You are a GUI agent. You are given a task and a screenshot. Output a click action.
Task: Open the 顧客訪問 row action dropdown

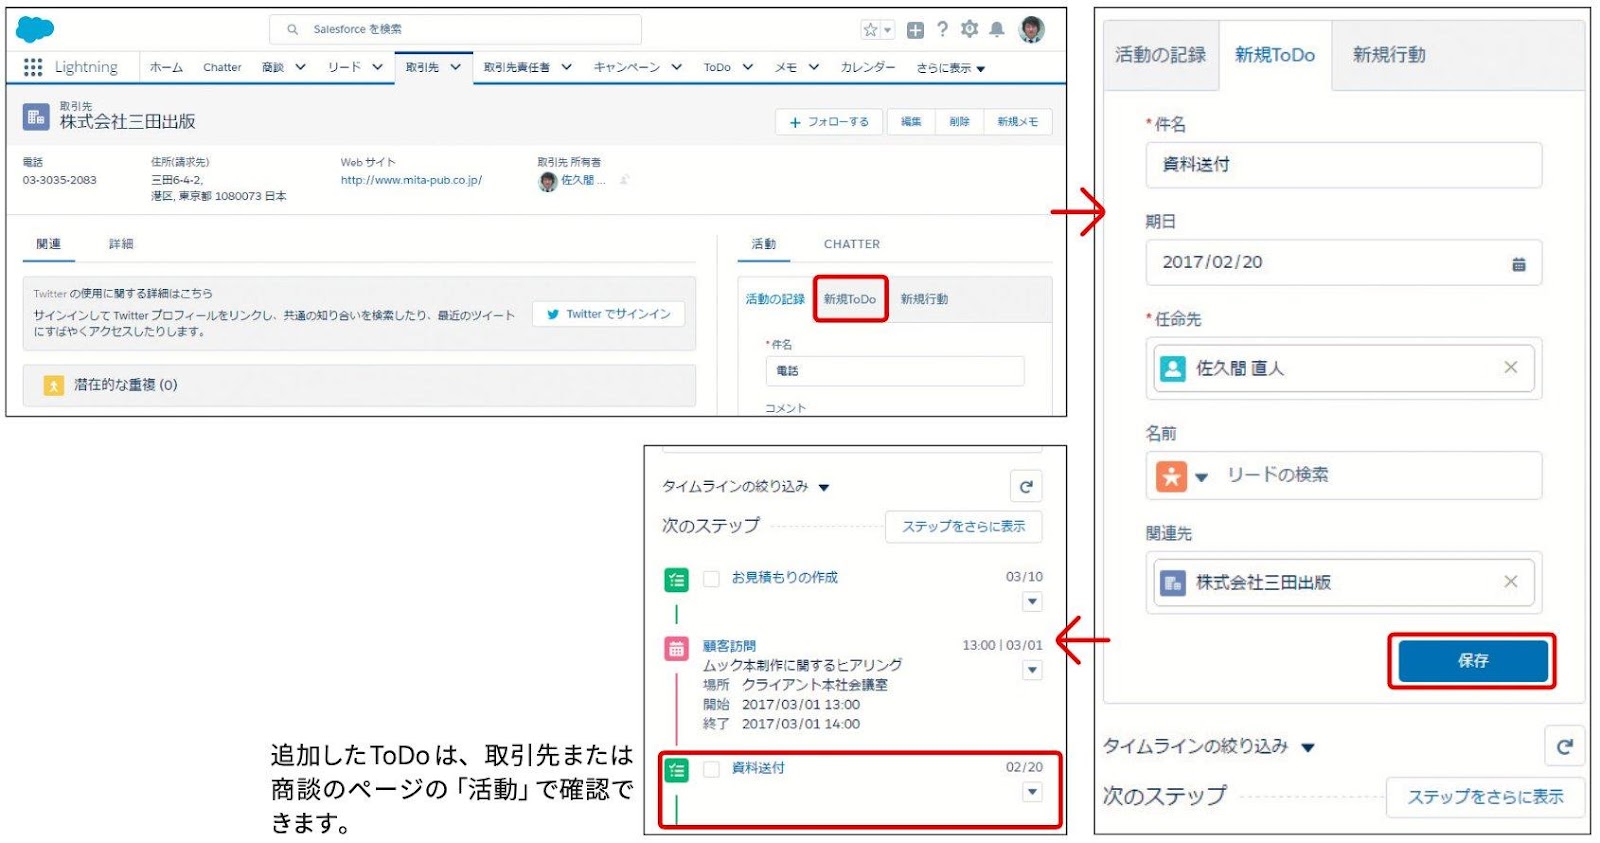pyautogui.click(x=1033, y=670)
